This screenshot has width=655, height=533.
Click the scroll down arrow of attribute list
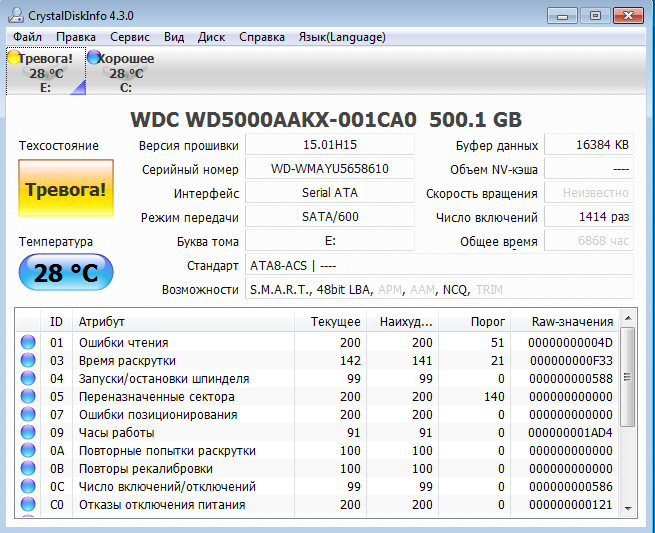click(628, 508)
